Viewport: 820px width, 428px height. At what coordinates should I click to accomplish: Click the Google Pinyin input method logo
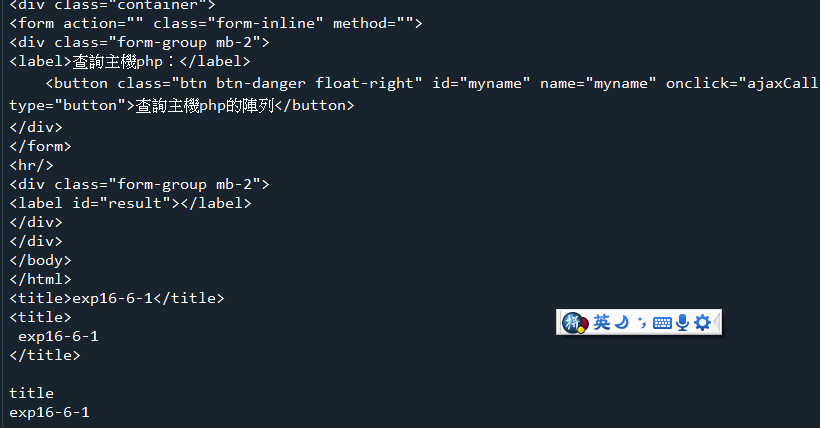[575, 322]
